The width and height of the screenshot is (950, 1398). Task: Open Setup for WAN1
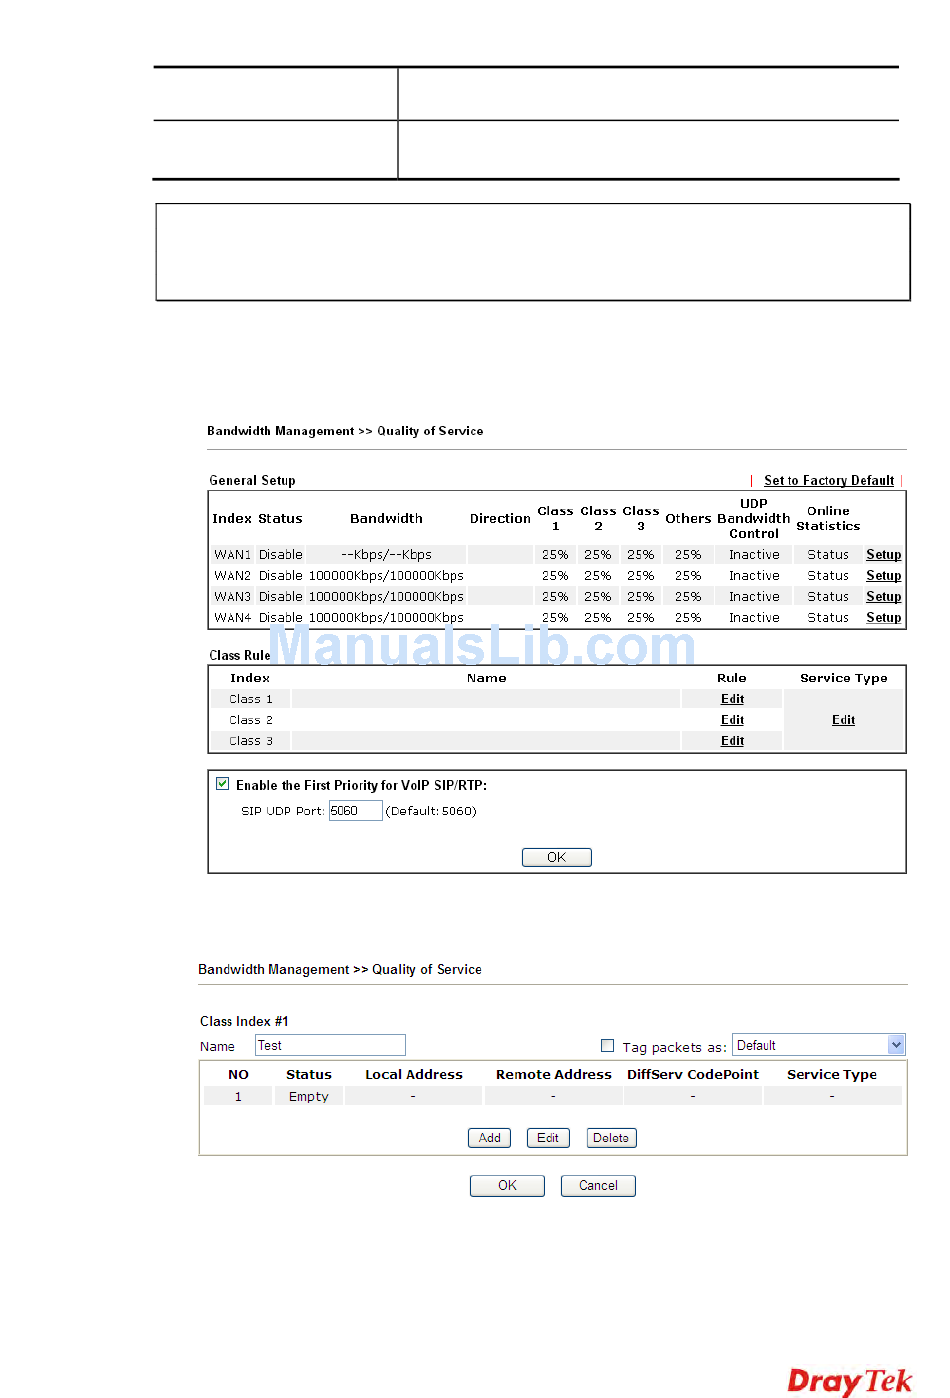[883, 555]
